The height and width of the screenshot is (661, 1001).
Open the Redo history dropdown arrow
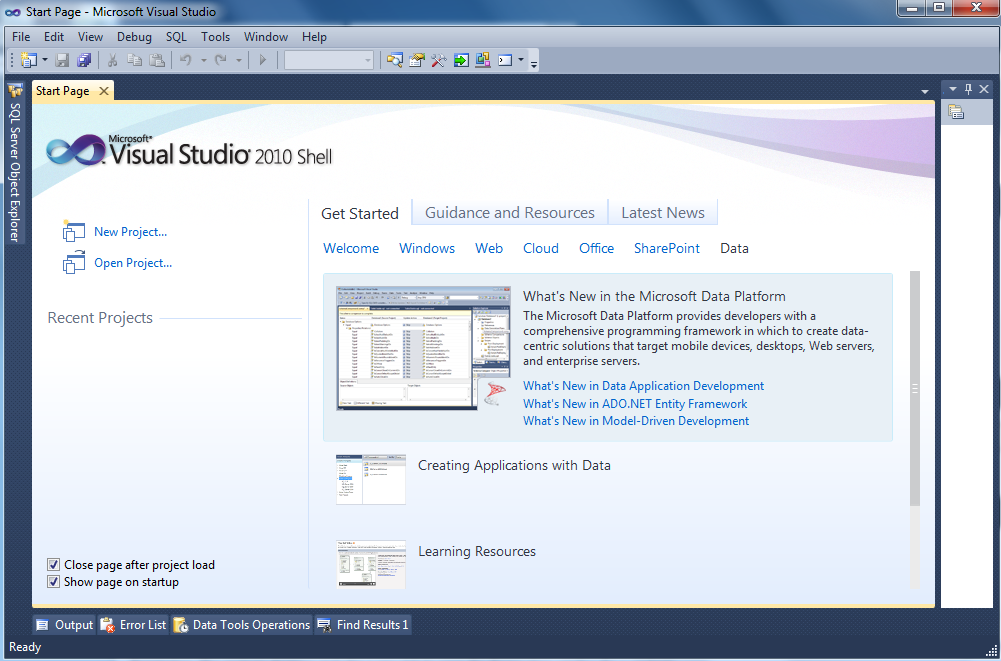[239, 60]
